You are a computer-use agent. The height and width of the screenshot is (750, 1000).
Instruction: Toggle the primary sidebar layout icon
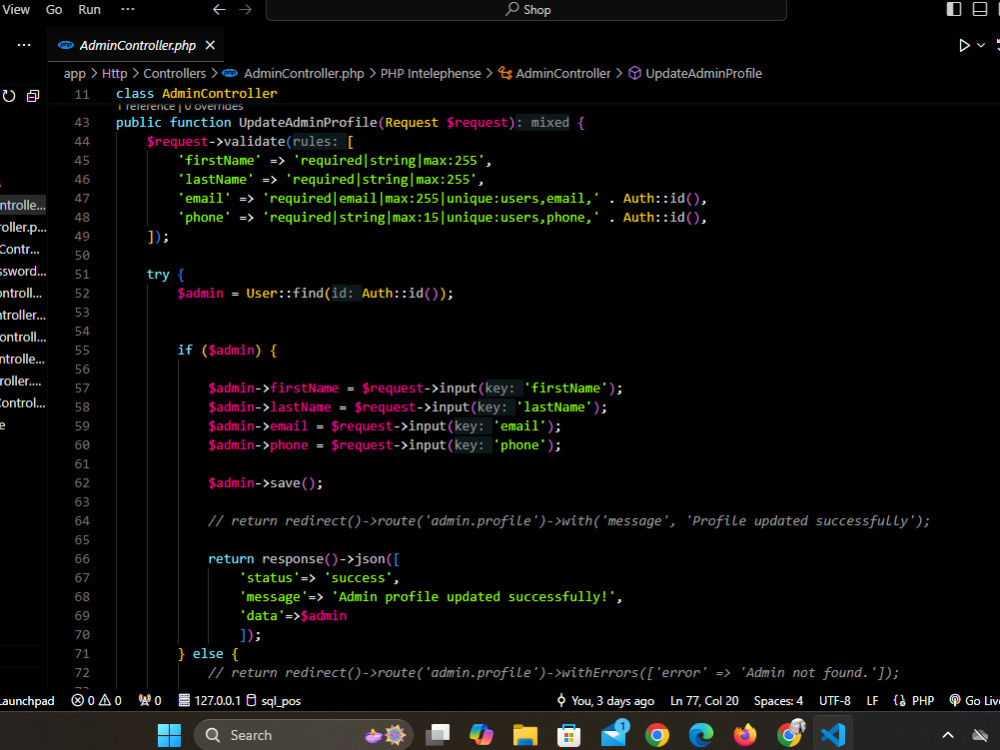click(953, 9)
